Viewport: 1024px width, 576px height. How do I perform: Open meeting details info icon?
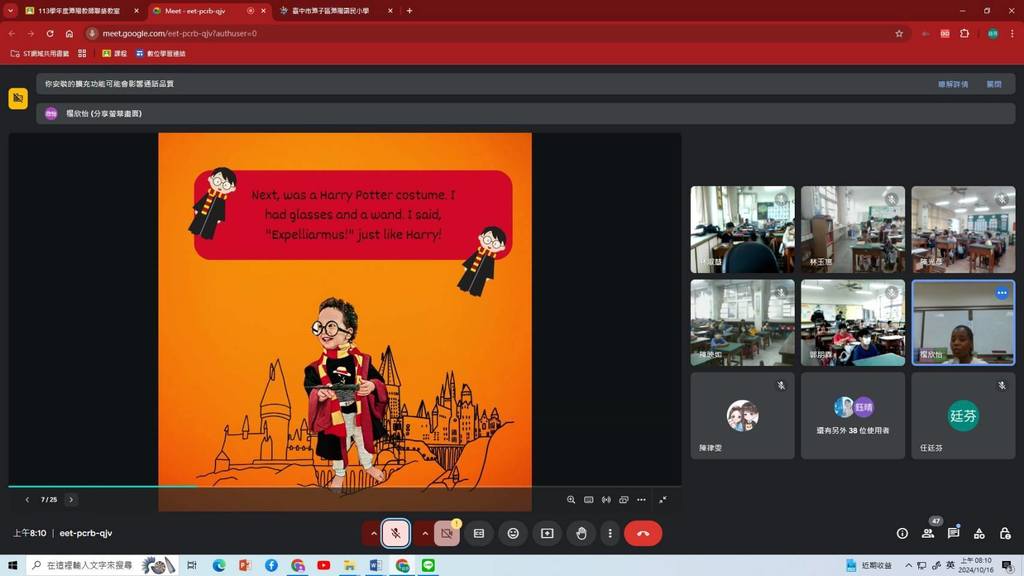pos(903,533)
